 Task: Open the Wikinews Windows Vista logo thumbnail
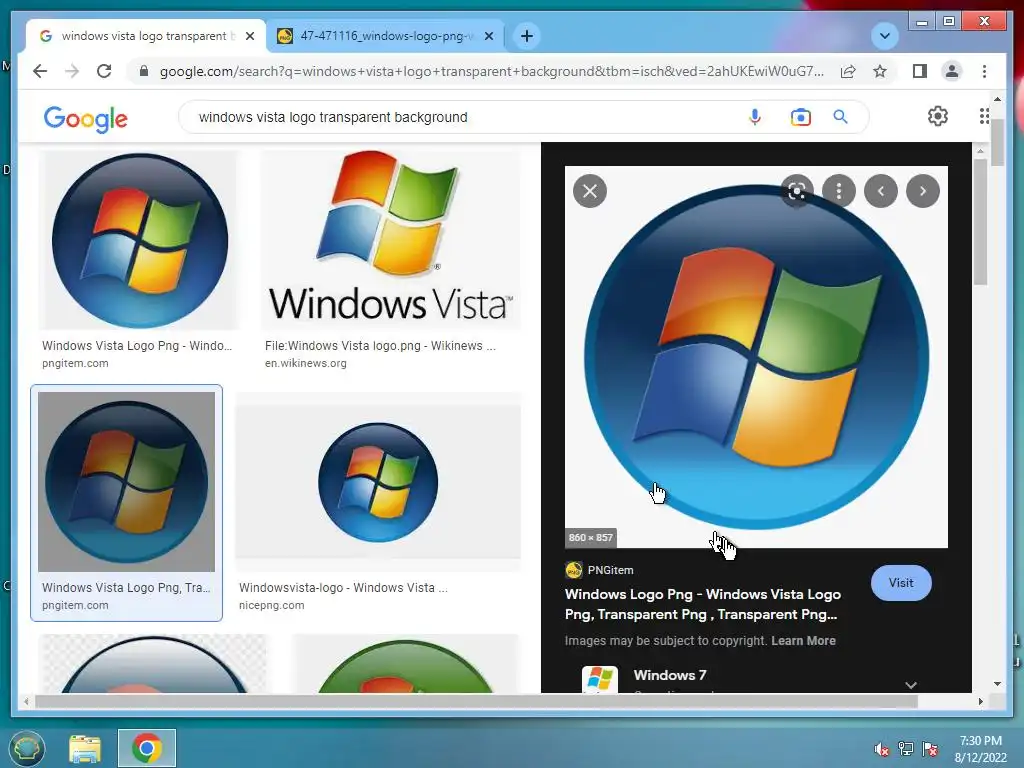(x=391, y=240)
